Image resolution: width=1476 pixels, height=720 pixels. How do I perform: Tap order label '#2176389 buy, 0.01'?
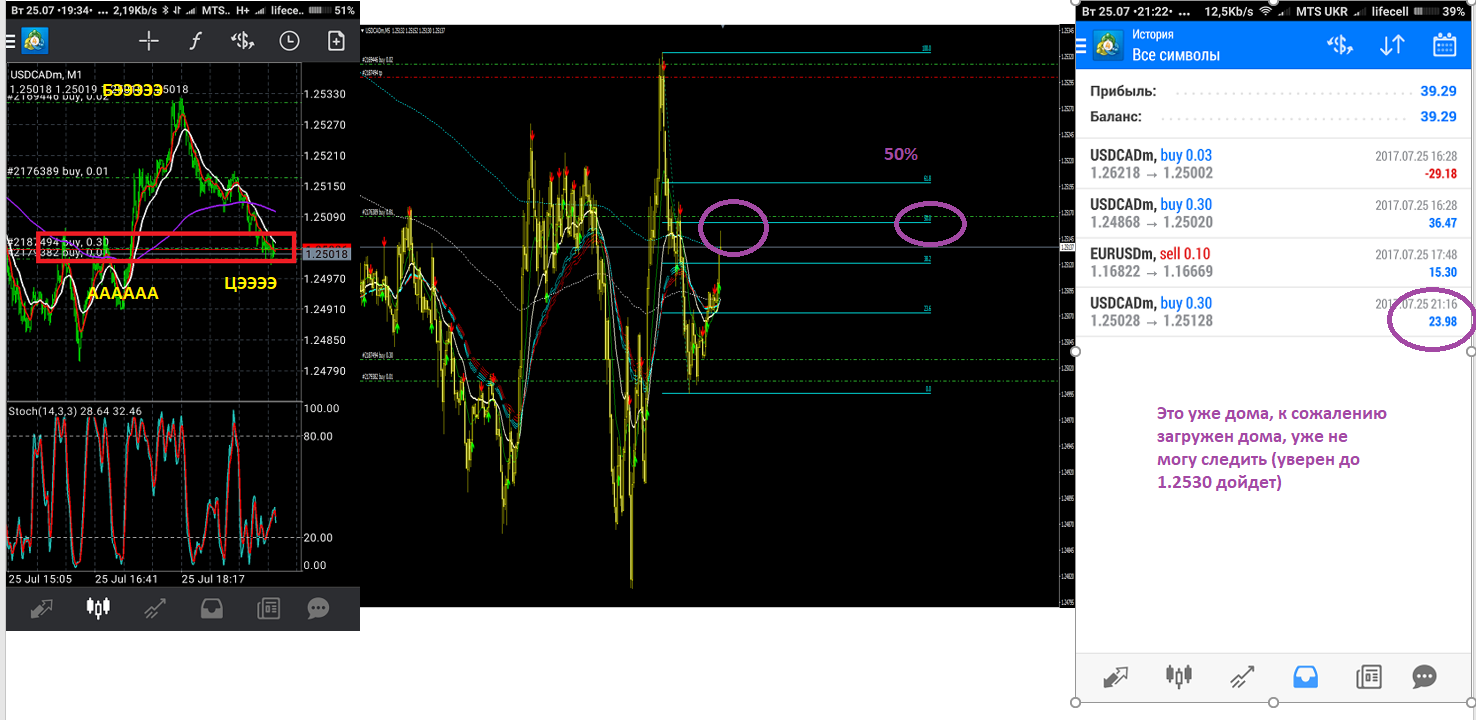(58, 171)
